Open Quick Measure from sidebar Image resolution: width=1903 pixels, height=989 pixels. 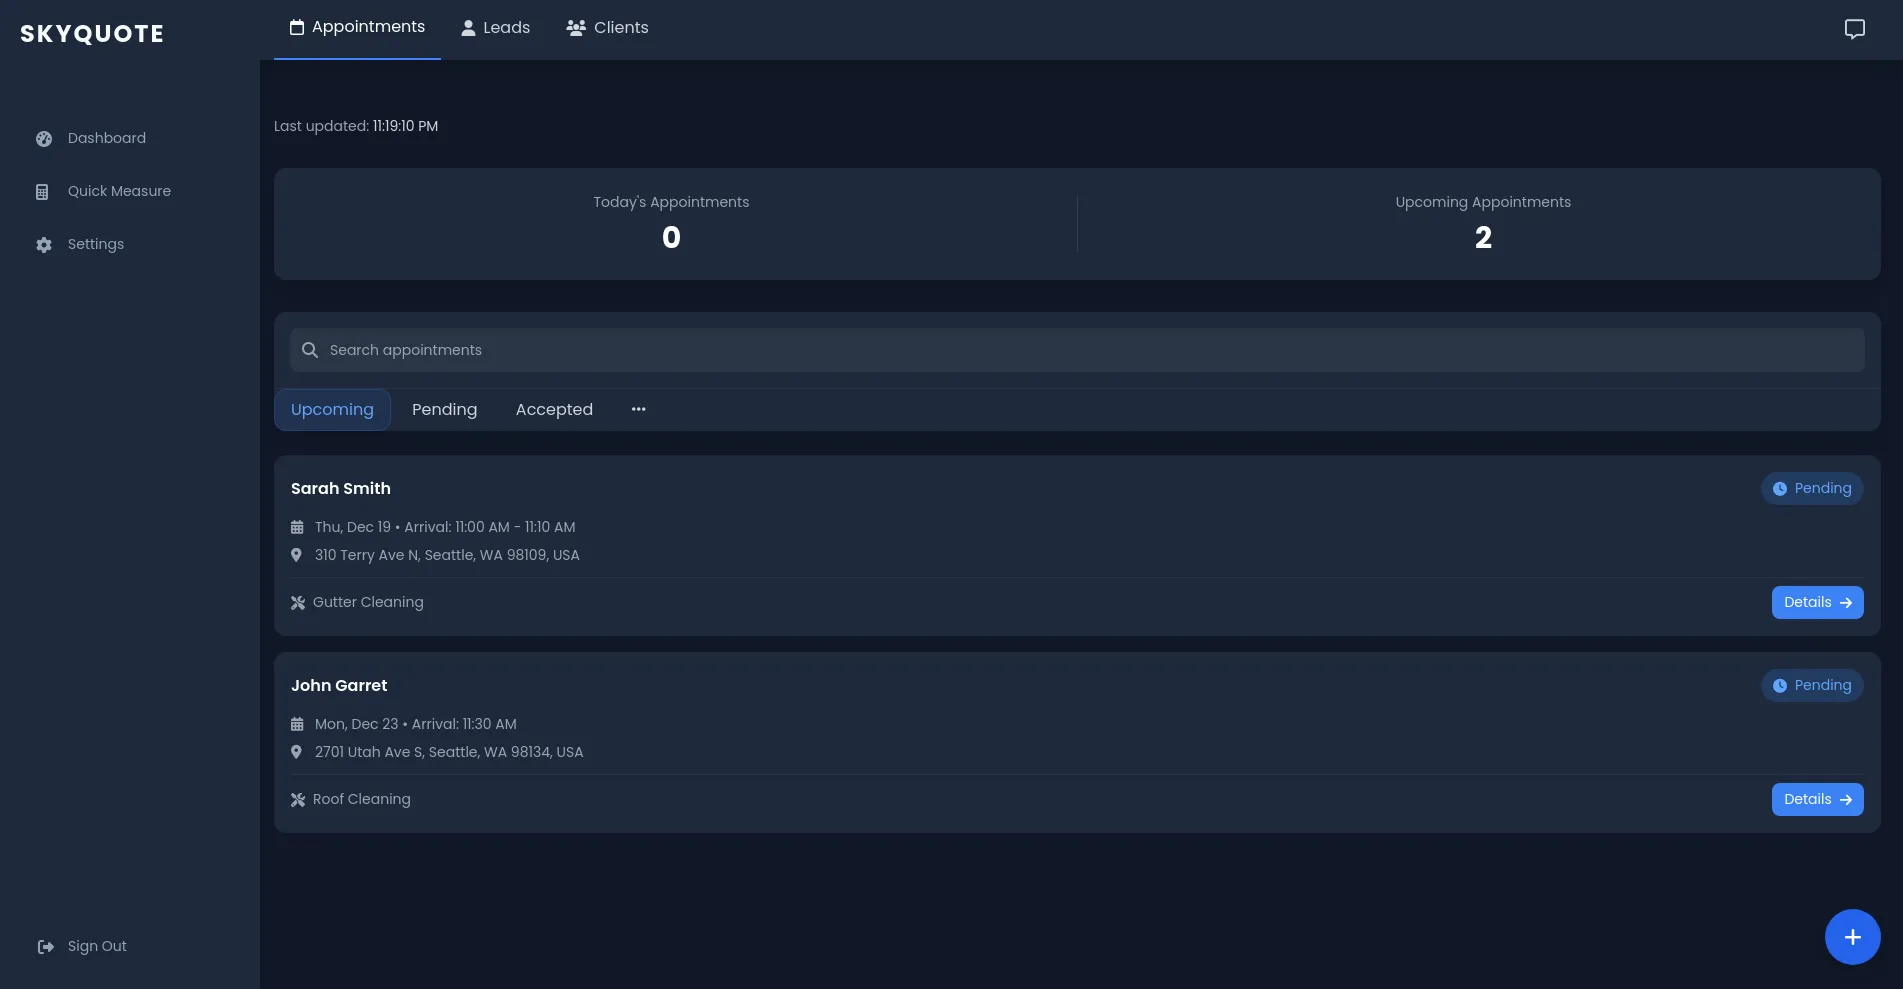click(x=119, y=191)
